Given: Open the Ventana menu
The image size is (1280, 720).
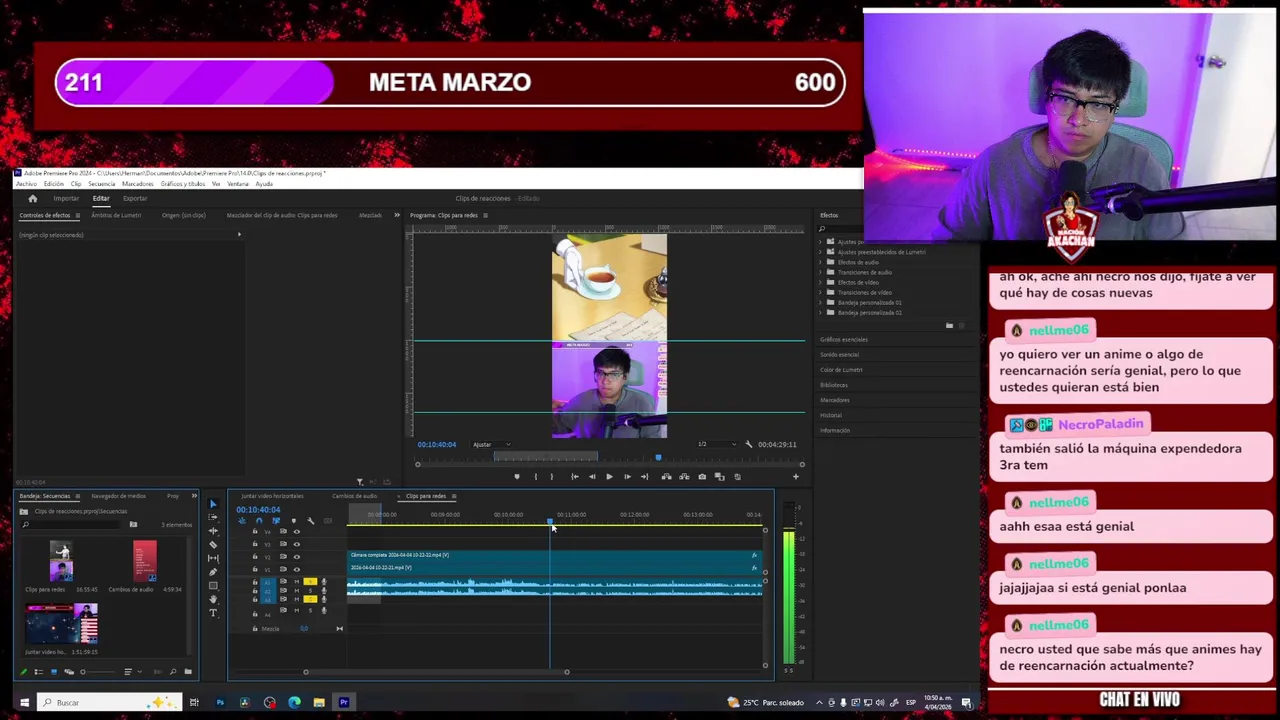Looking at the screenshot, I should coord(237,184).
